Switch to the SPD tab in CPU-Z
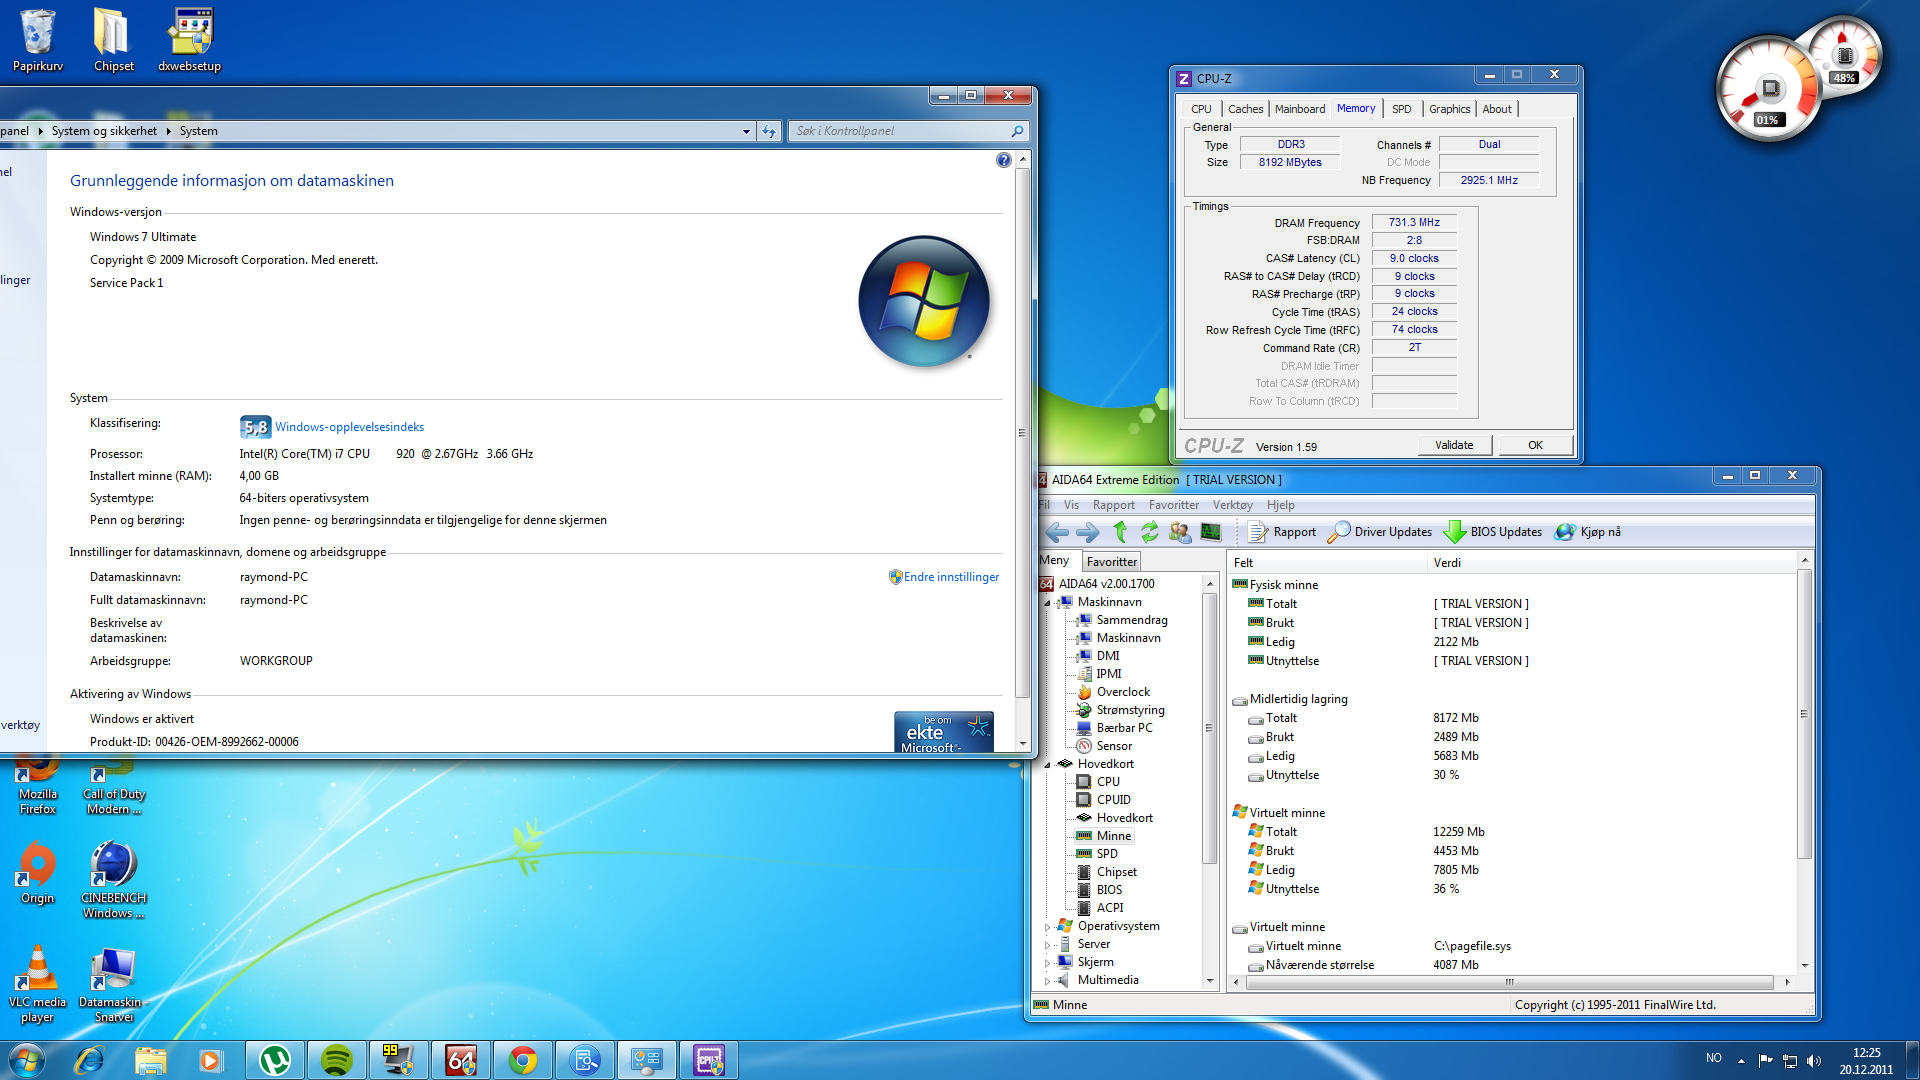This screenshot has width=1920, height=1080. 1401,109
